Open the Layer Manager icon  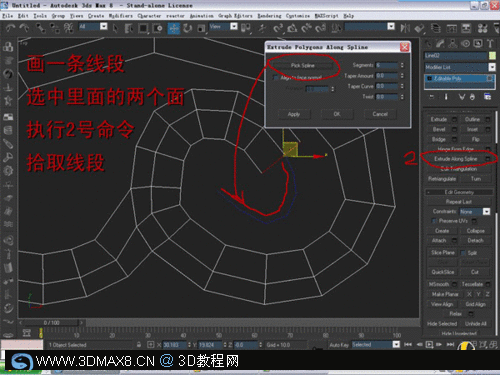[x=436, y=28]
